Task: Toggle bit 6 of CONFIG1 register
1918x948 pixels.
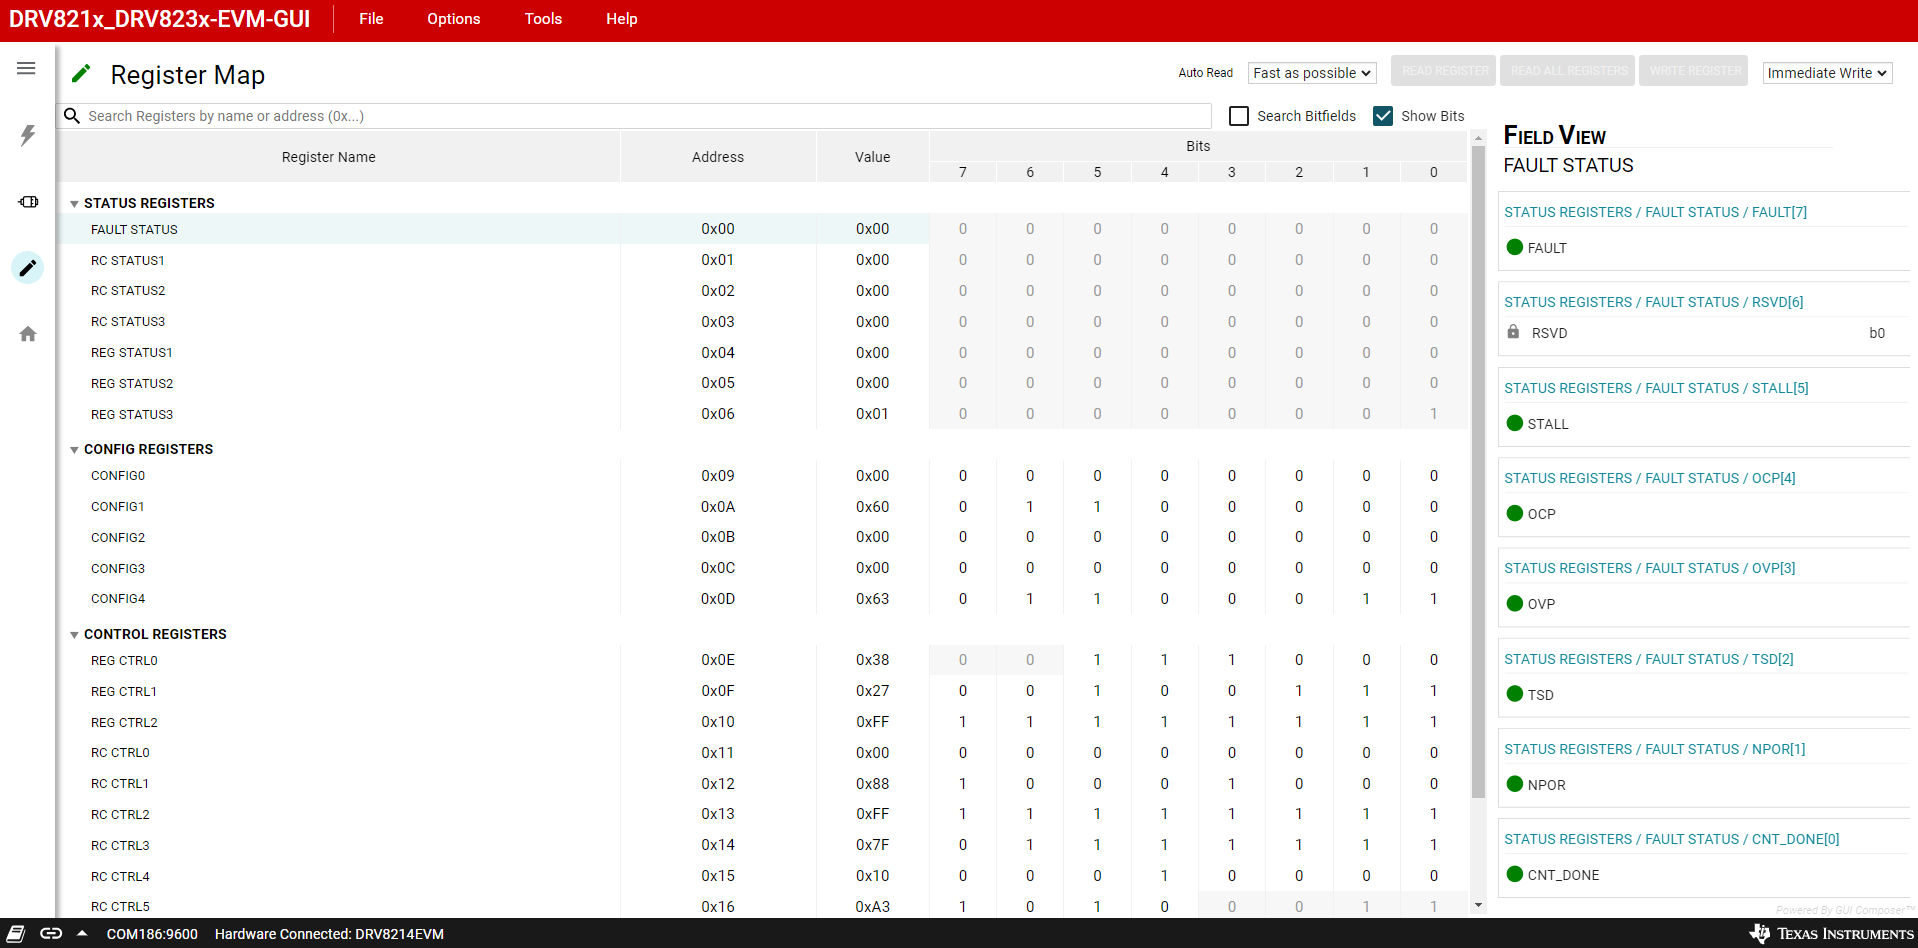Action: coord(1030,507)
